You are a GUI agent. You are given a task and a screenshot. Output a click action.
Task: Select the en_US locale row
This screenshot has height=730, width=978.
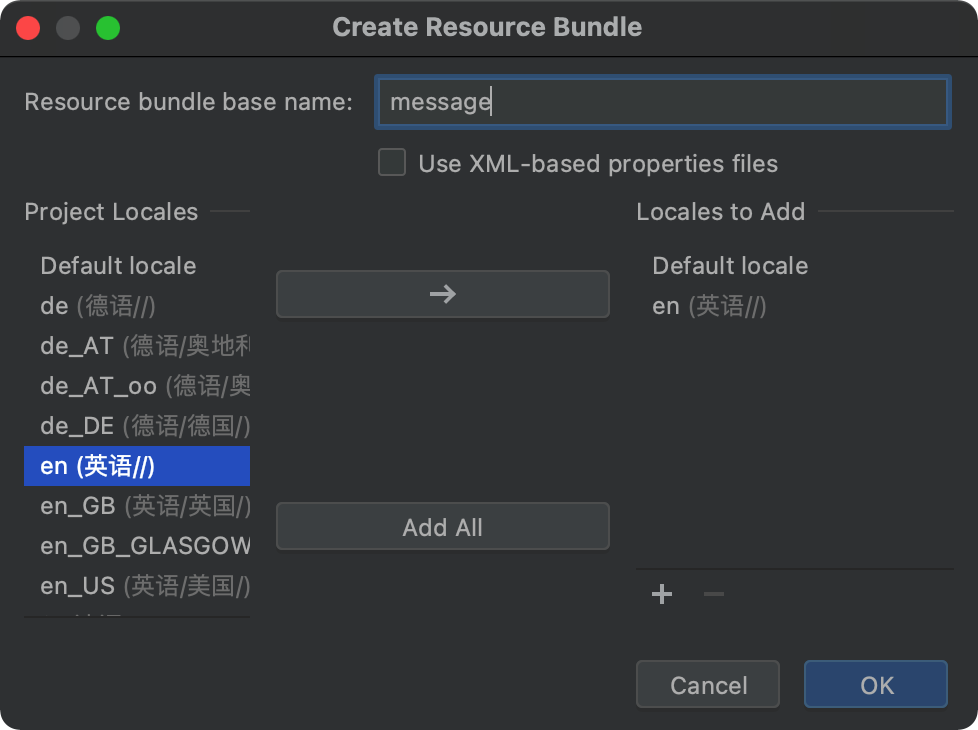(137, 585)
